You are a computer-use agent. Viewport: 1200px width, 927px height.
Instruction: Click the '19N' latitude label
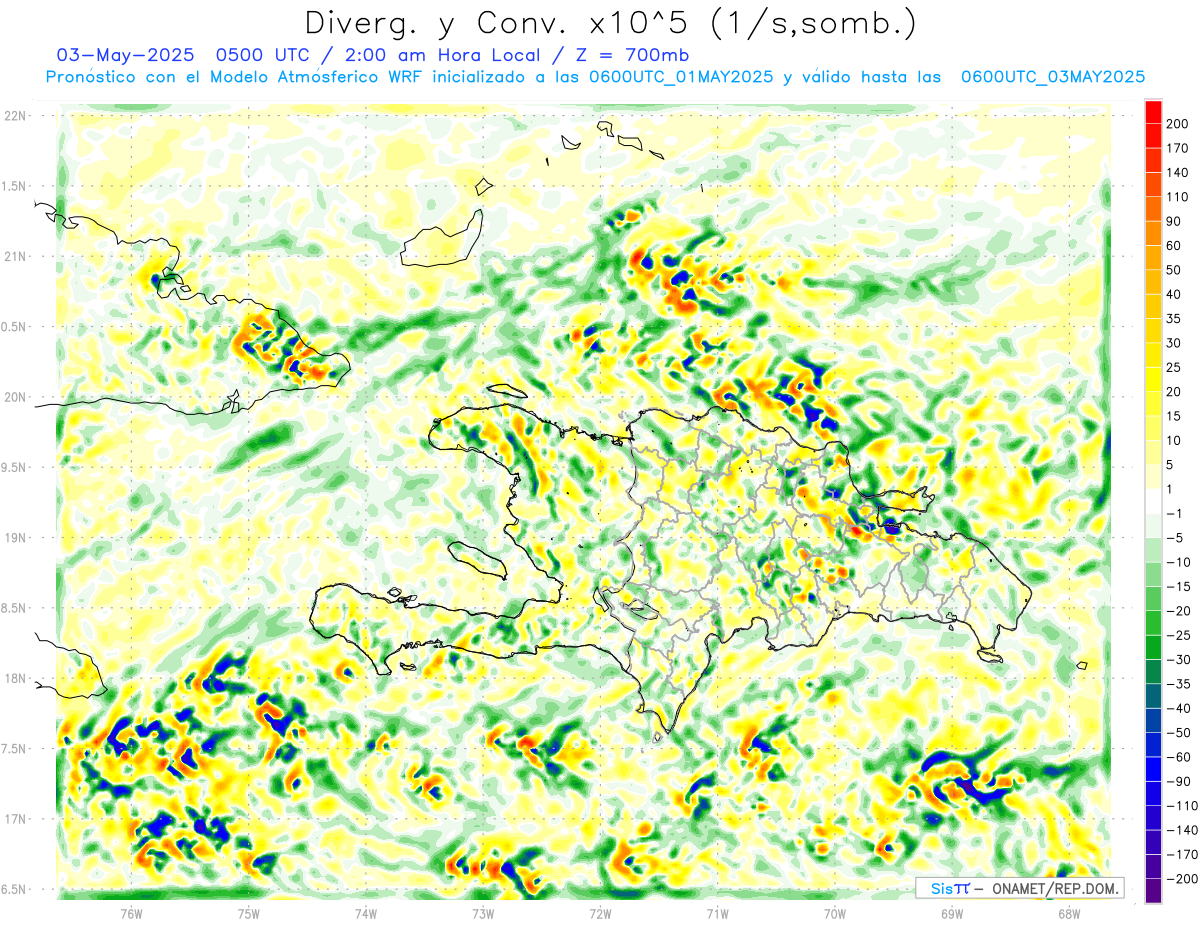pyautogui.click(x=16, y=537)
